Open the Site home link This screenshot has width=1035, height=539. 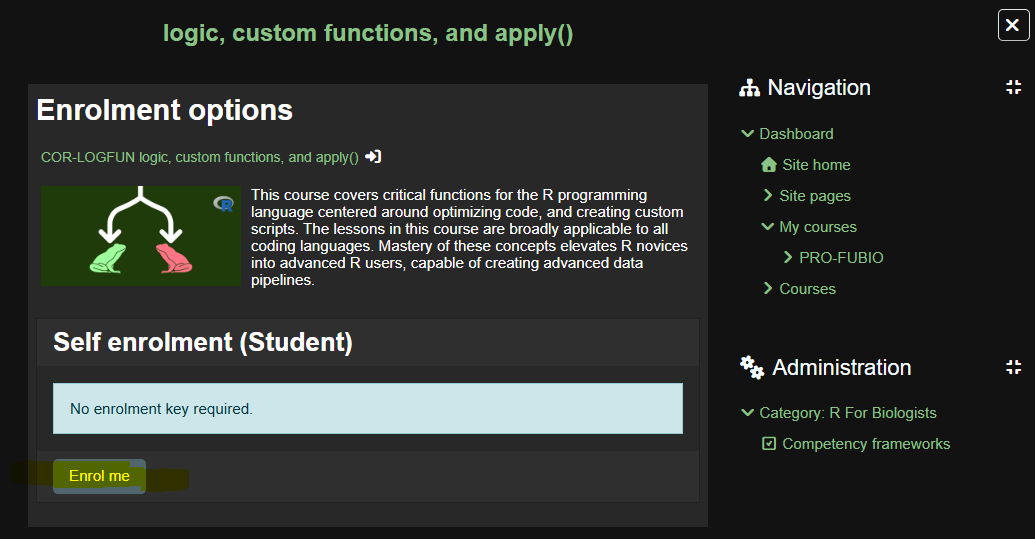point(816,165)
